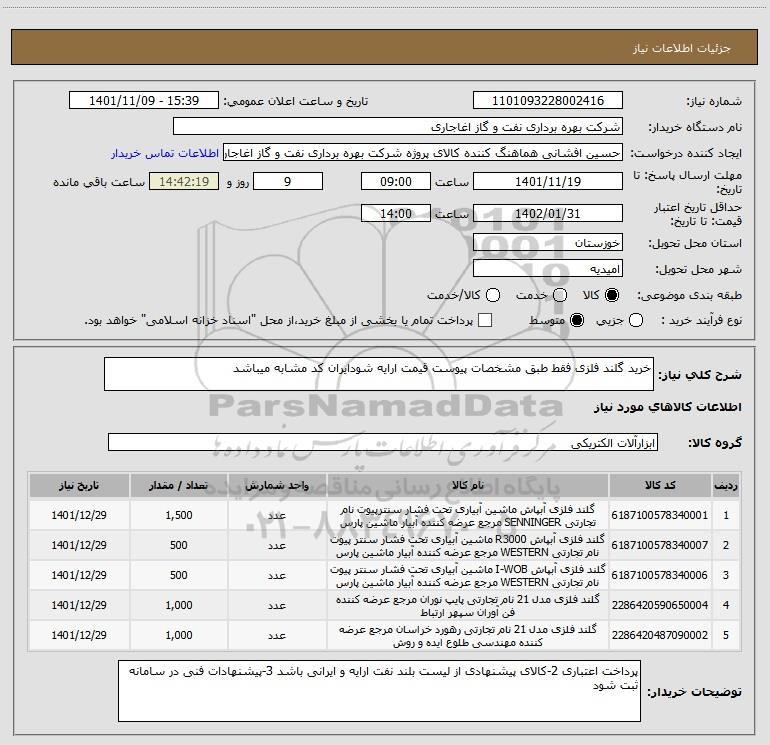770x745 pixels.
Task: Click item code 2286420487090002
Action: coord(660,635)
